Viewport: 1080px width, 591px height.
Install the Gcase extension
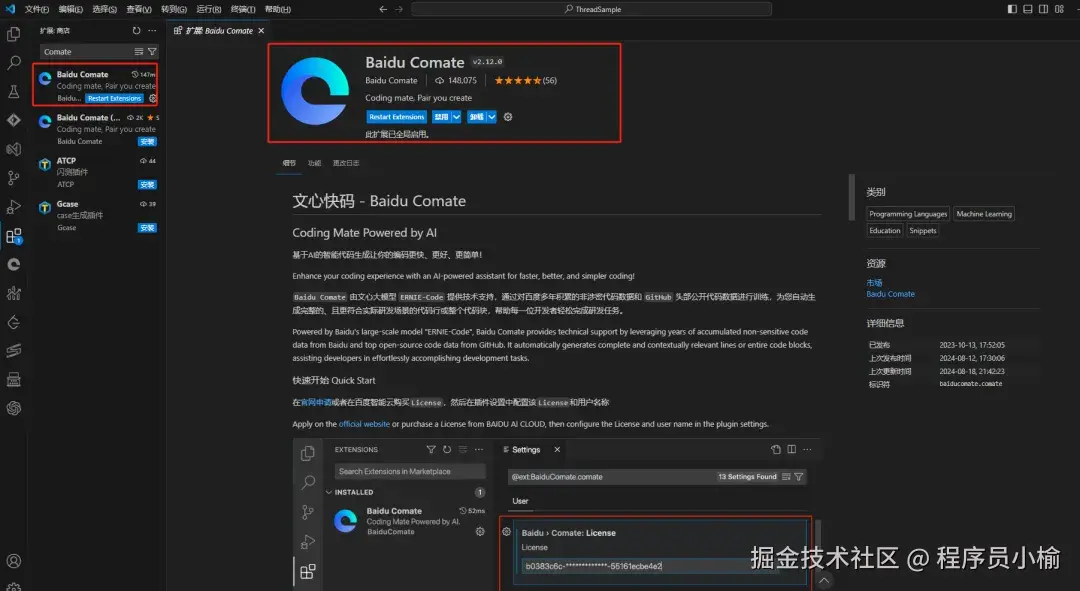click(x=147, y=228)
